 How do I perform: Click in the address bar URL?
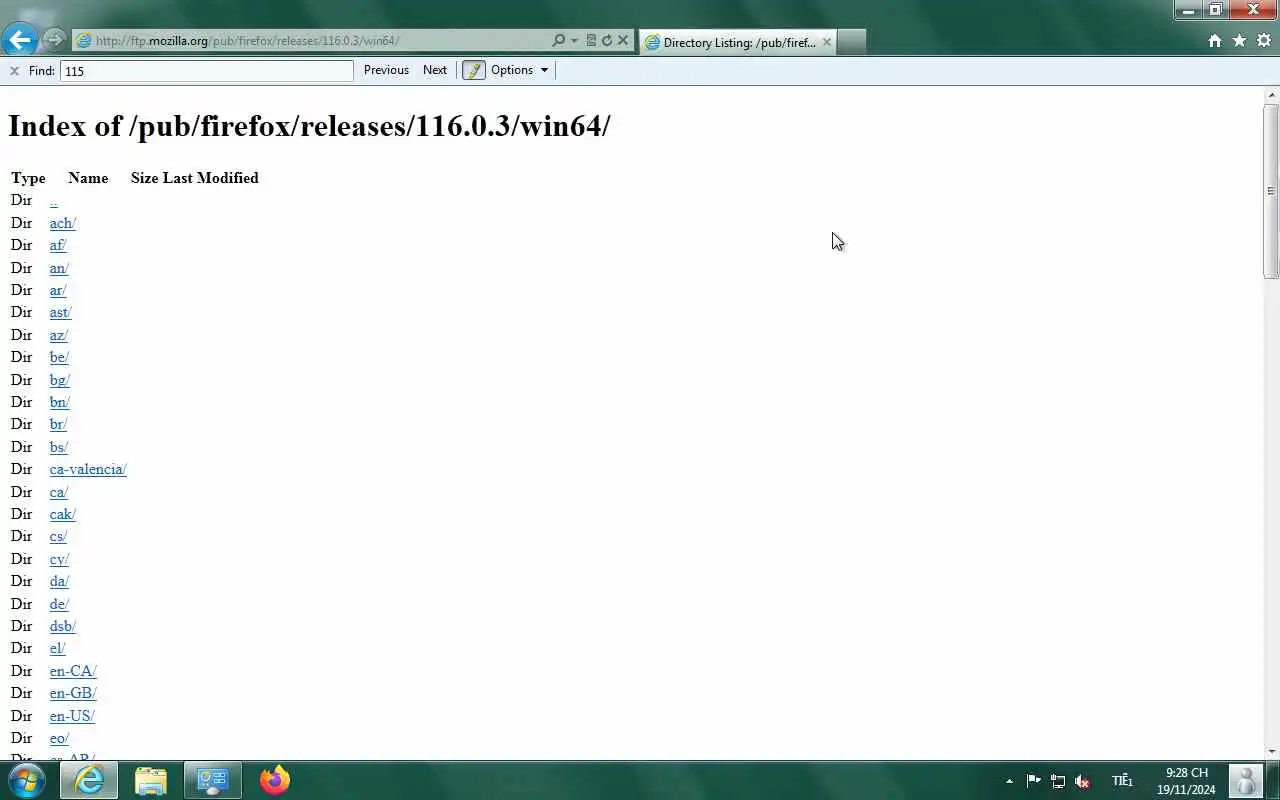(x=247, y=41)
